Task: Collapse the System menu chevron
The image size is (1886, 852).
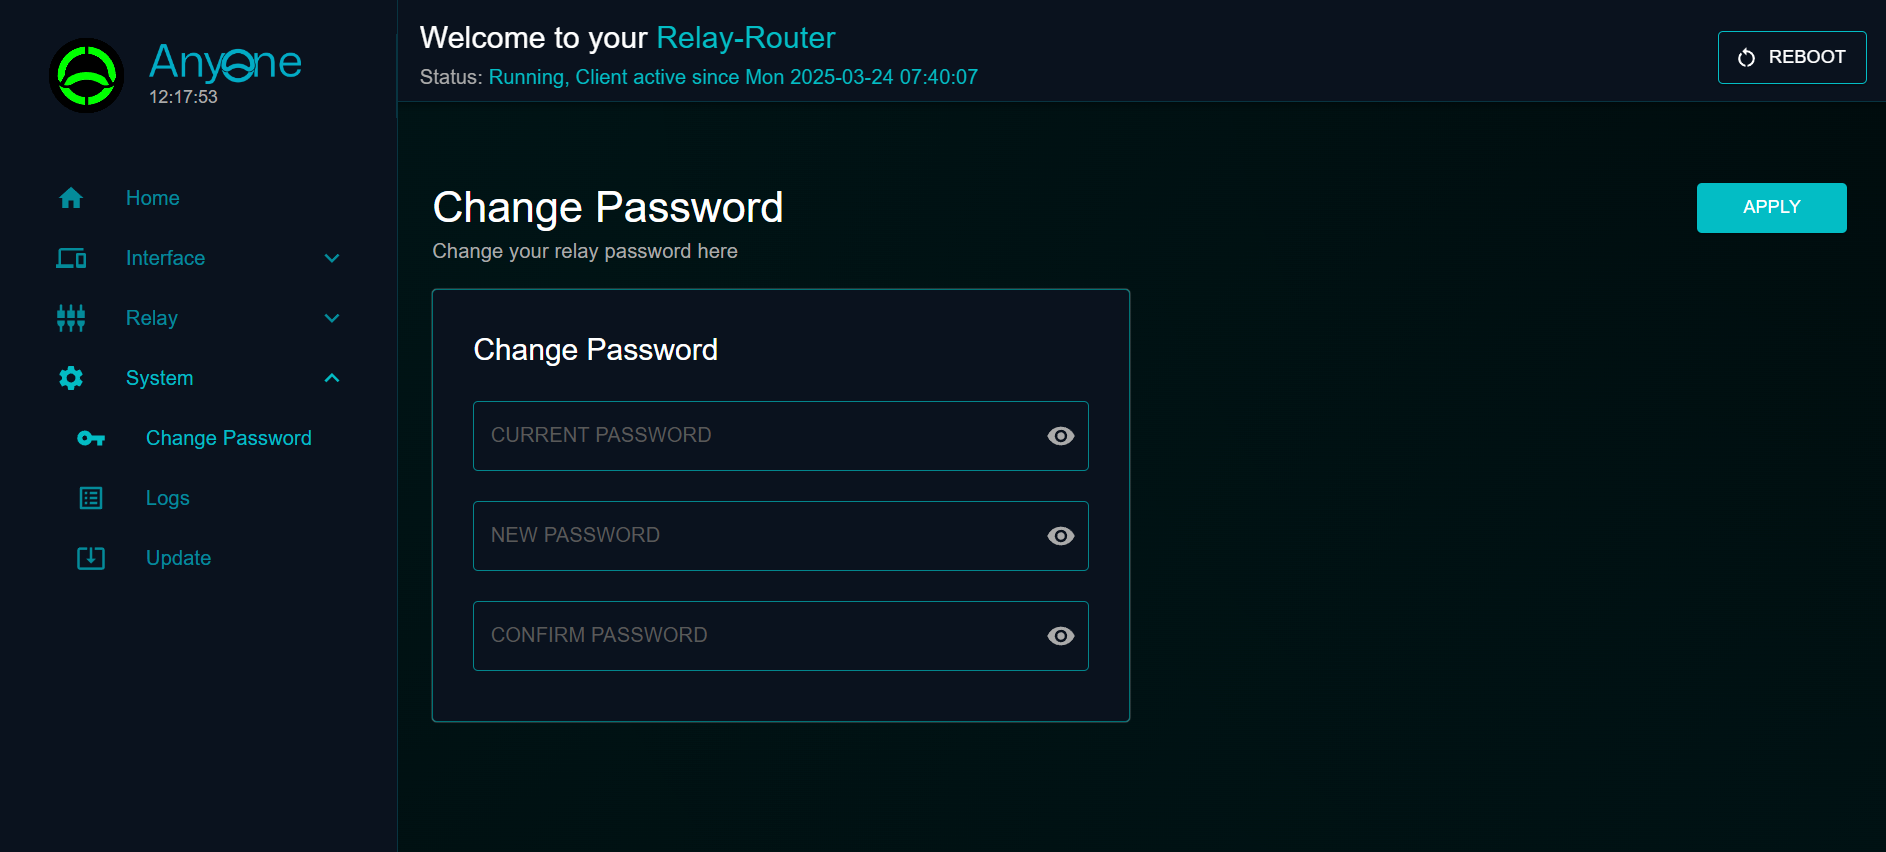Action: pos(332,378)
